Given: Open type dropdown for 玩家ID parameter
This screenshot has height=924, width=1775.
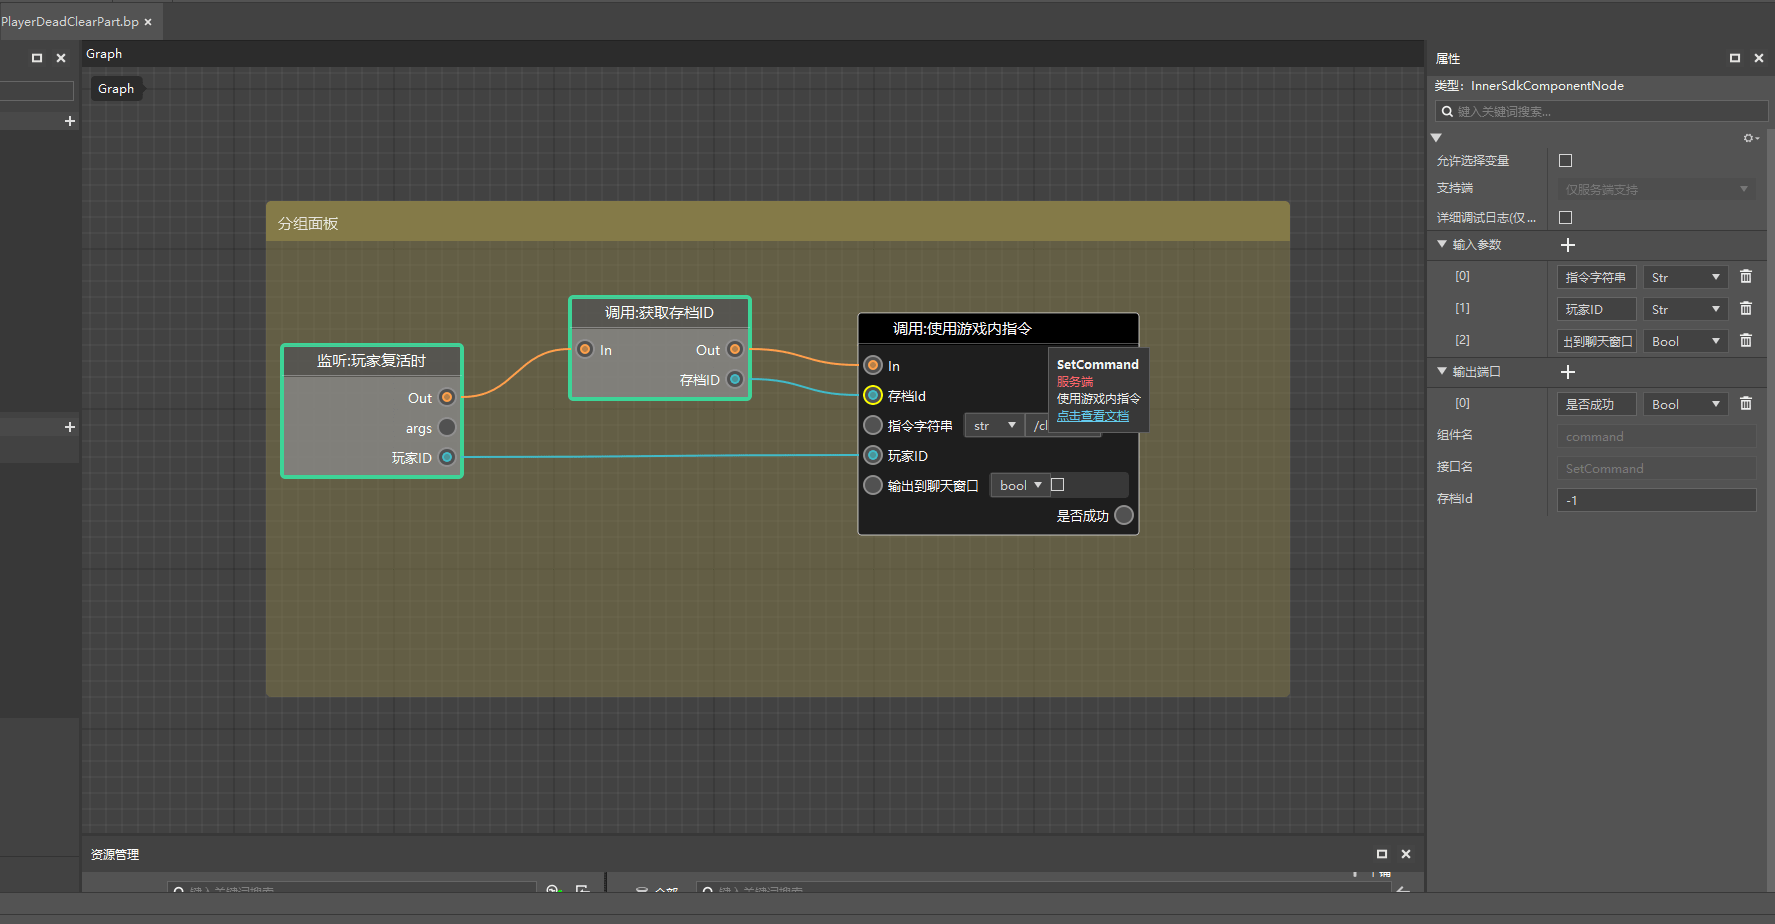Looking at the screenshot, I should tap(1686, 309).
